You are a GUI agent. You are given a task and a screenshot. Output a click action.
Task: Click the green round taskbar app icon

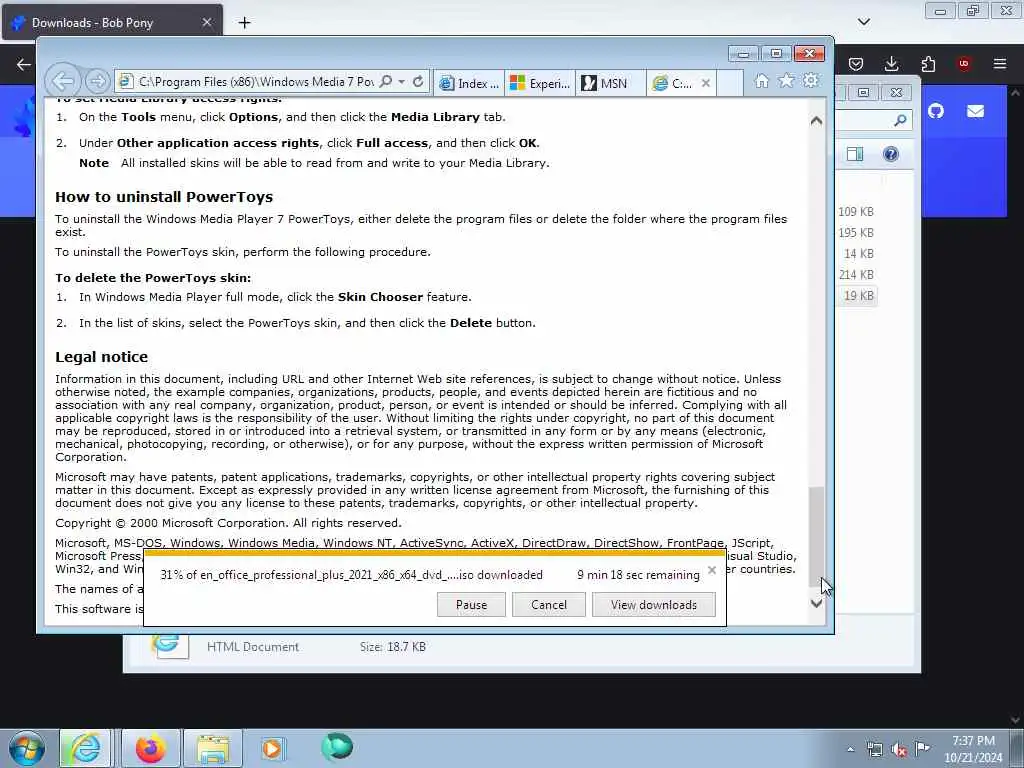pos(337,747)
